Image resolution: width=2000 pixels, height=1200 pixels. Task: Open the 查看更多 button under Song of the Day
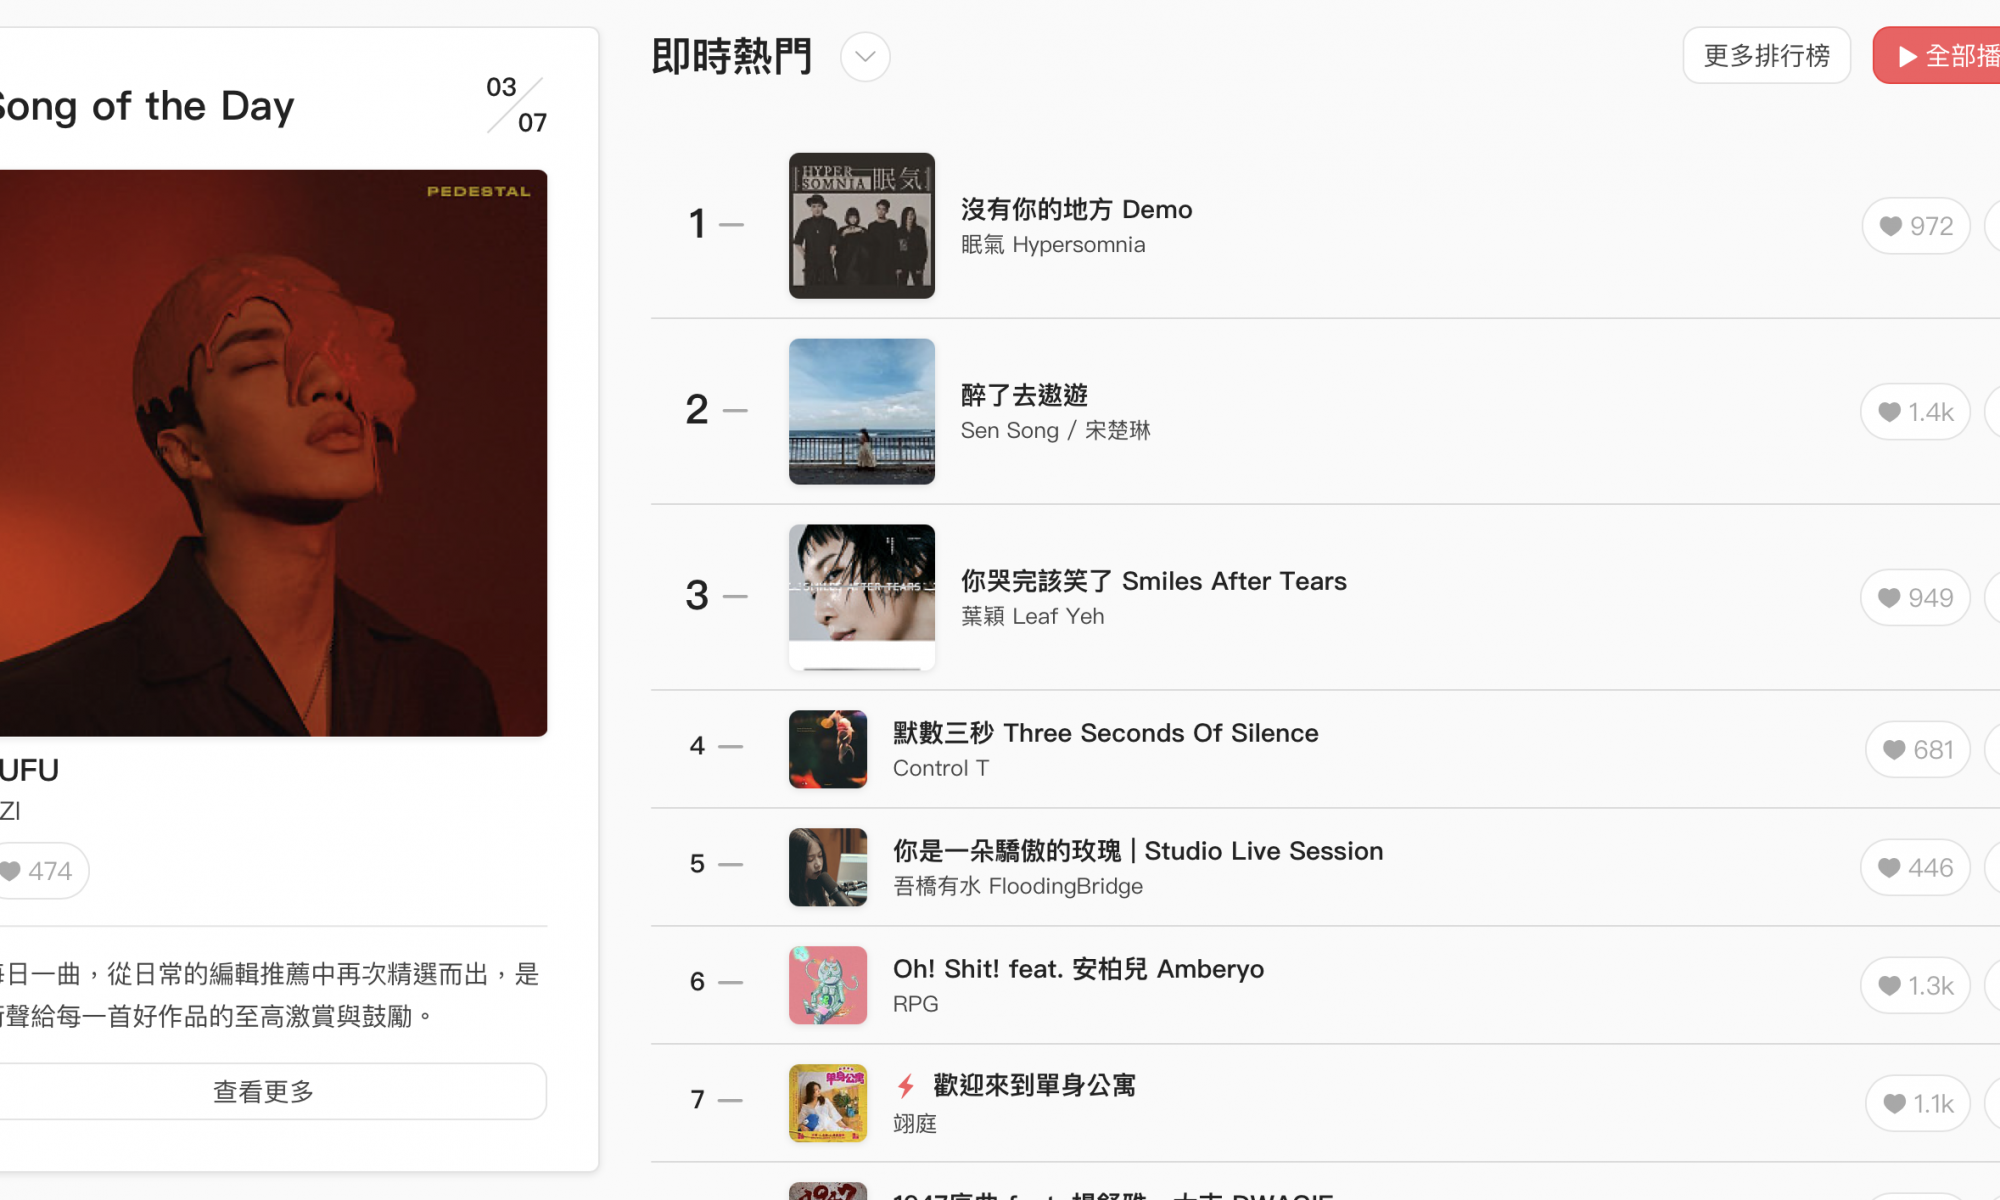click(264, 1091)
